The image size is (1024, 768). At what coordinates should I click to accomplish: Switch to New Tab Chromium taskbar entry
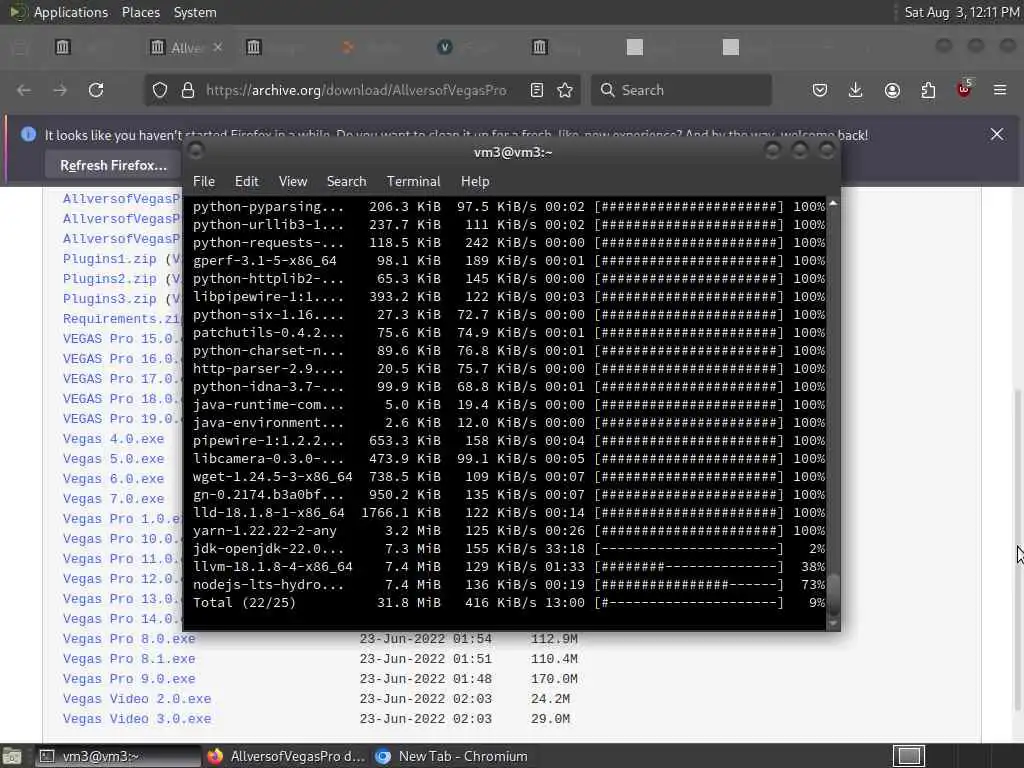(x=453, y=756)
